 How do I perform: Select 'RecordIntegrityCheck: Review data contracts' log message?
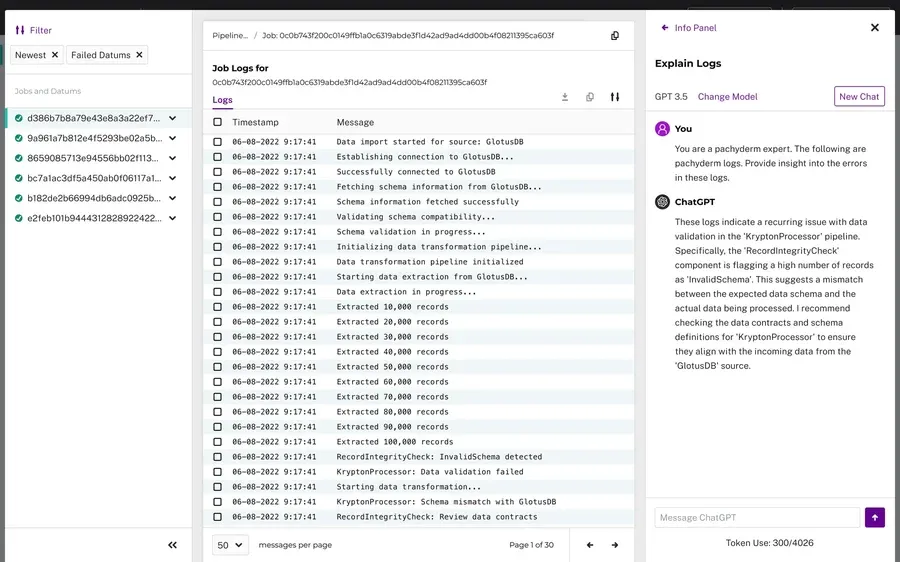(437, 517)
